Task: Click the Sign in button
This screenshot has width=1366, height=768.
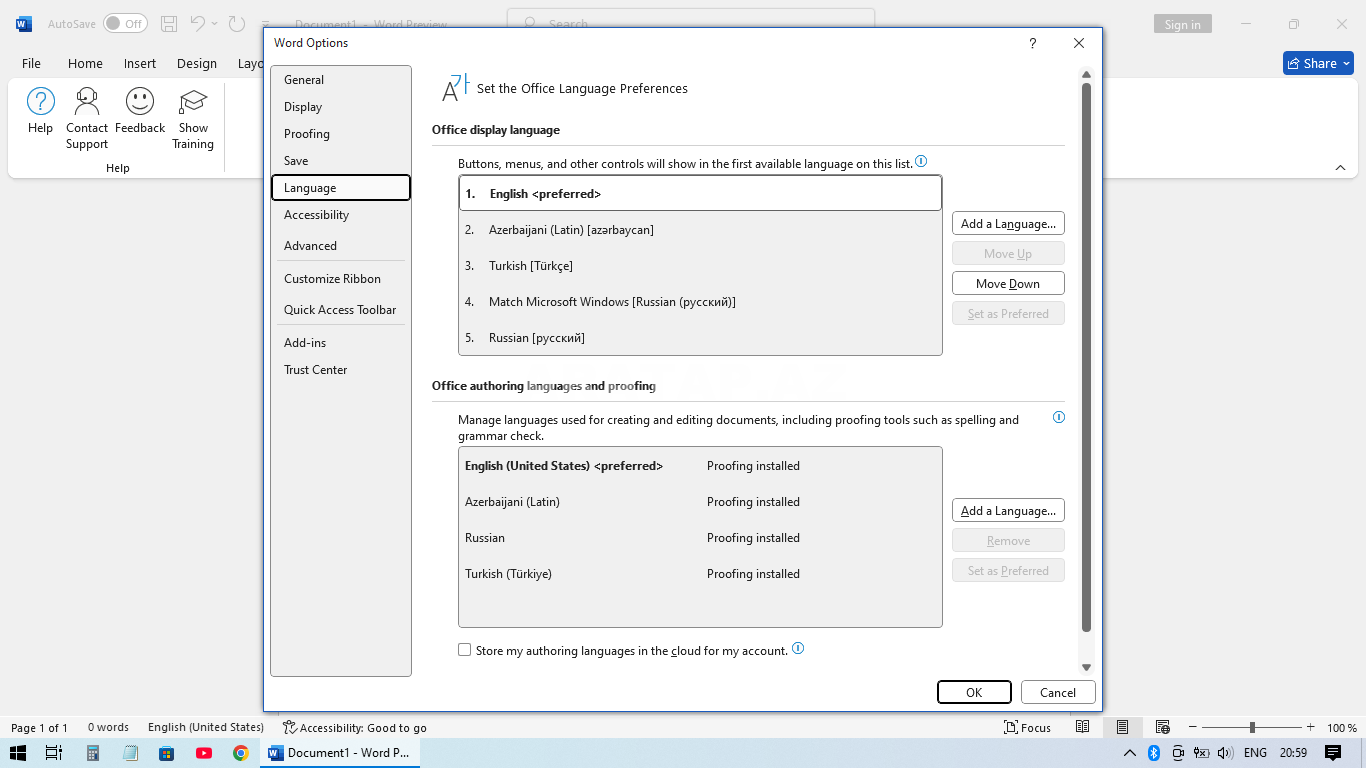Action: point(1182,25)
